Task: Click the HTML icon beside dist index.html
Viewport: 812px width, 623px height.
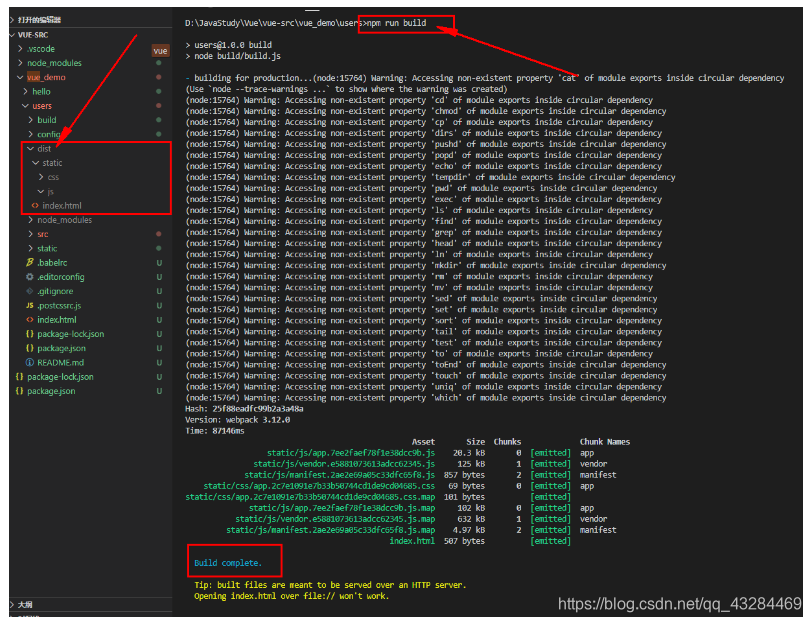Action: [x=35, y=206]
